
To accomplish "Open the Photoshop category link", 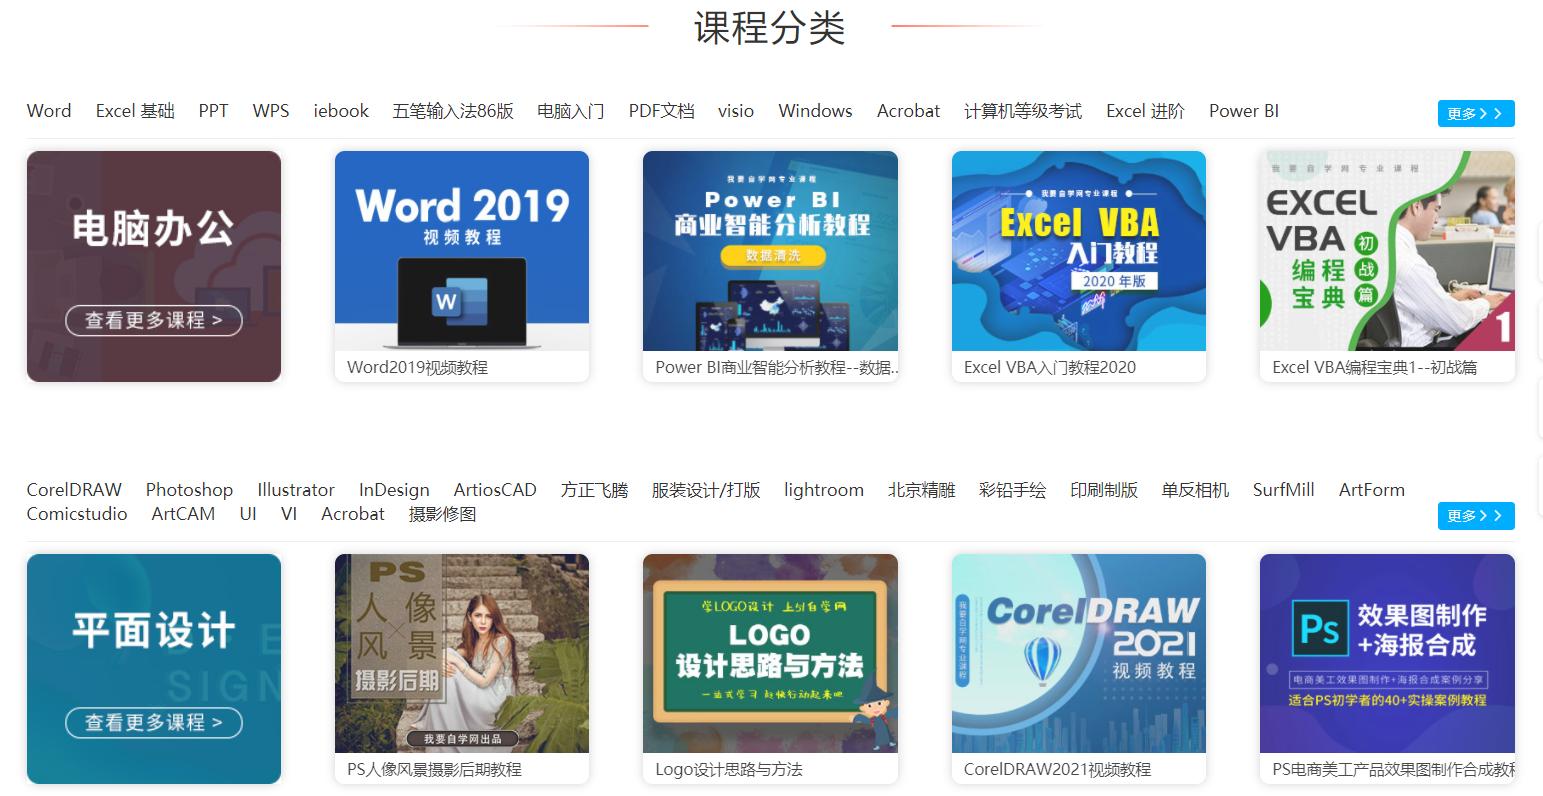I will point(188,490).
